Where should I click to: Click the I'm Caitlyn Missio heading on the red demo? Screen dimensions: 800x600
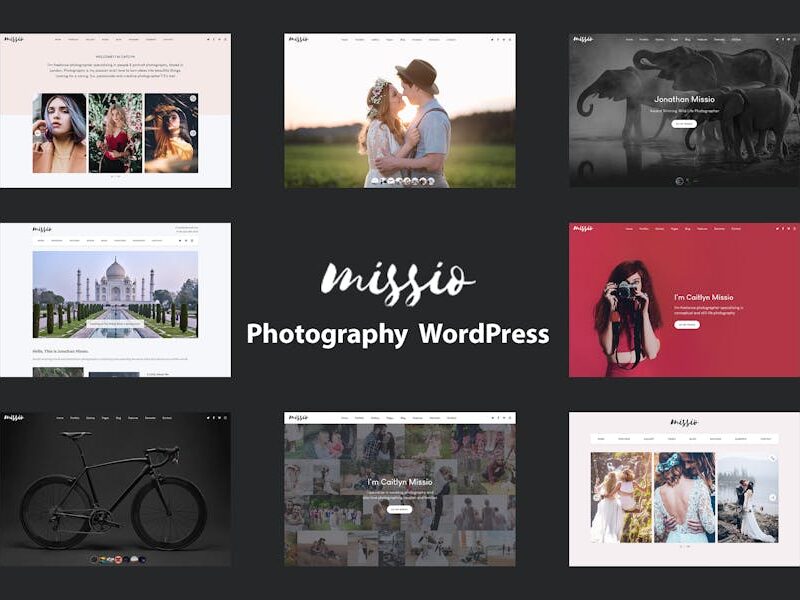pyautogui.click(x=704, y=297)
